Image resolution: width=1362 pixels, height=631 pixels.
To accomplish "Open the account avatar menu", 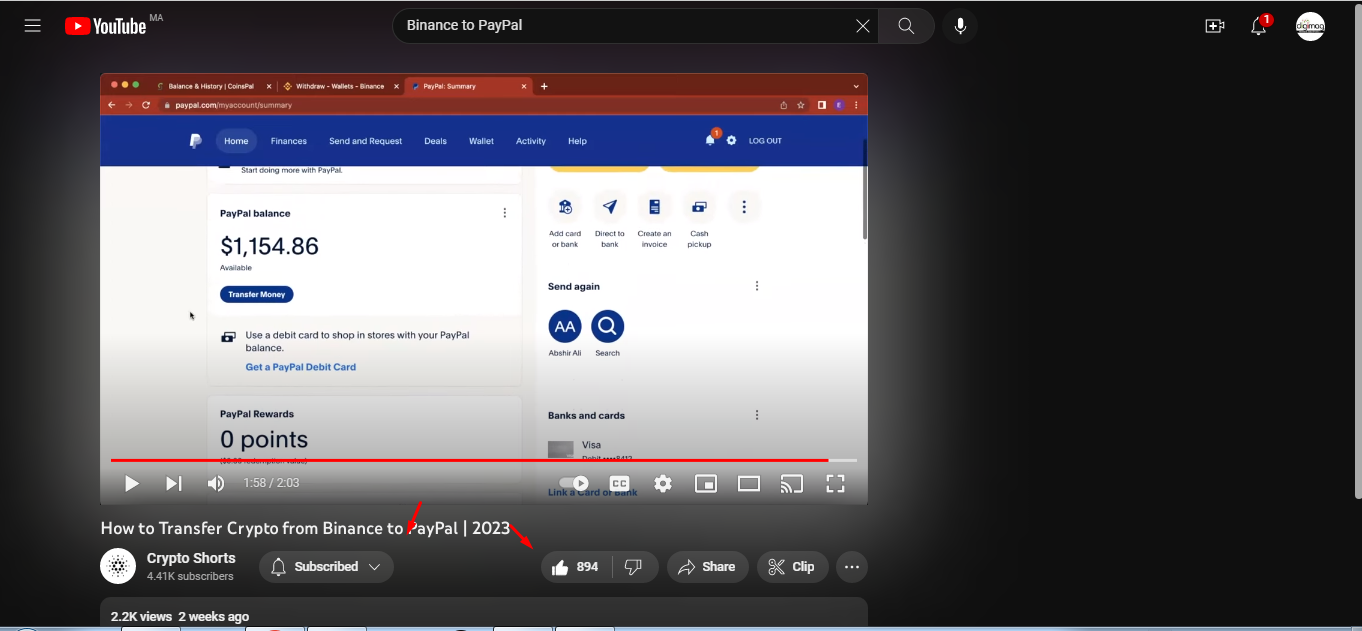I will point(1310,26).
